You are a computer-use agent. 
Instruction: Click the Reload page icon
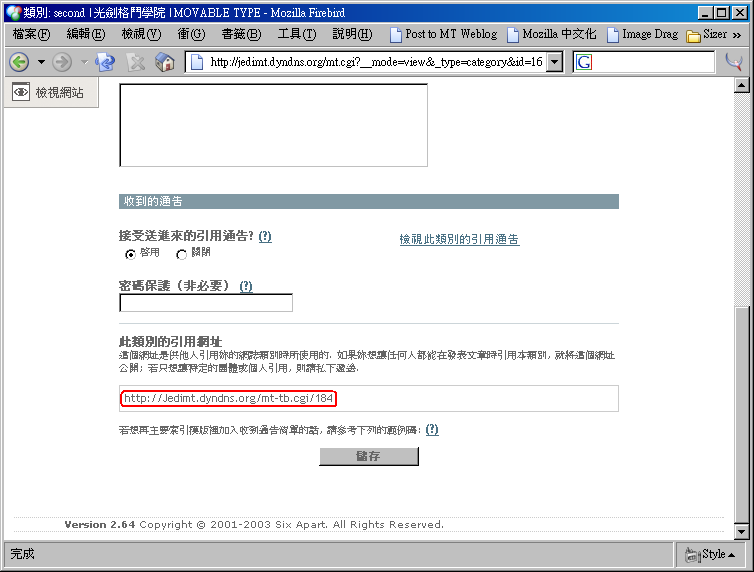[x=105, y=62]
